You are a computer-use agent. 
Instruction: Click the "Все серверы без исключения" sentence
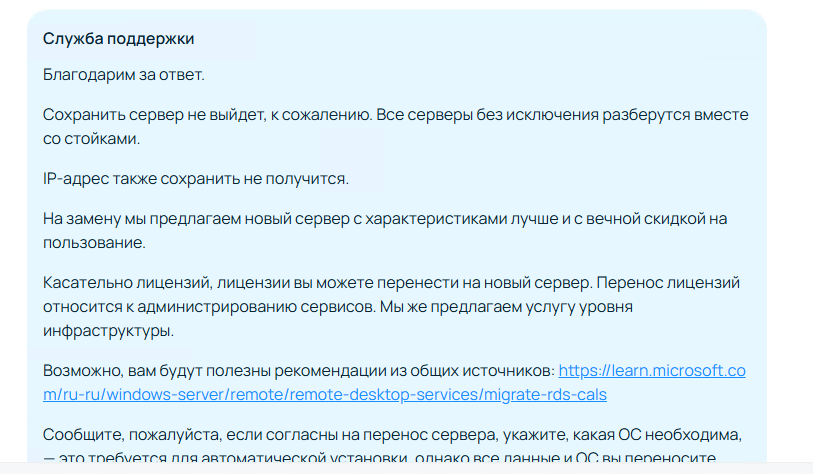tap(563, 115)
